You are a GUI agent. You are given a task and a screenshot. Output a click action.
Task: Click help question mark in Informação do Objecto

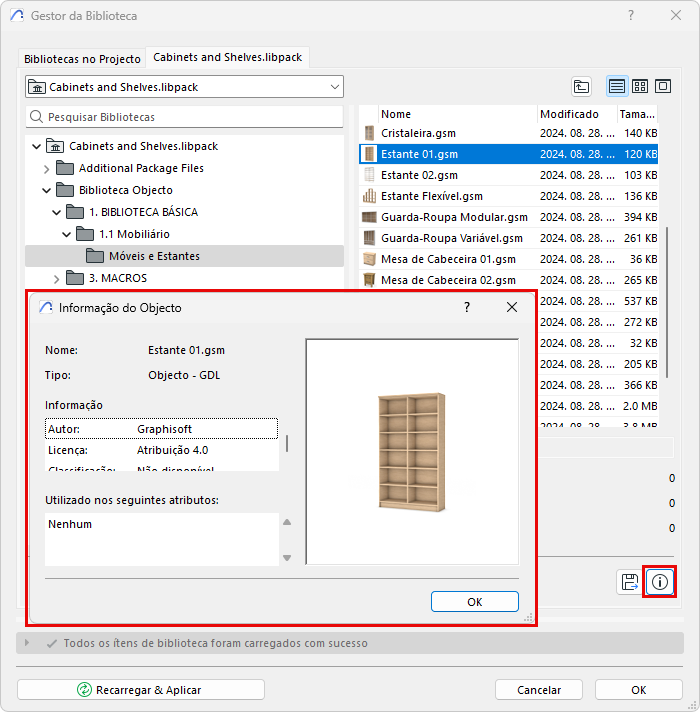[467, 307]
